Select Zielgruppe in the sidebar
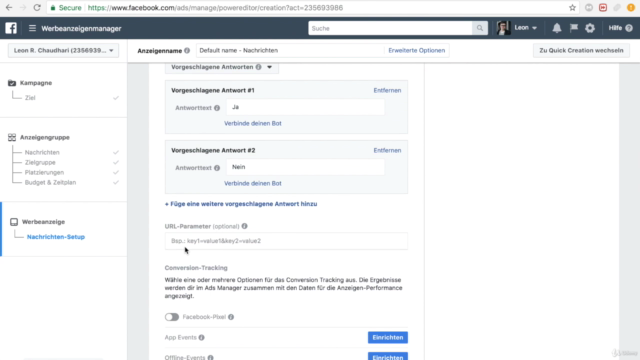 click(40, 162)
